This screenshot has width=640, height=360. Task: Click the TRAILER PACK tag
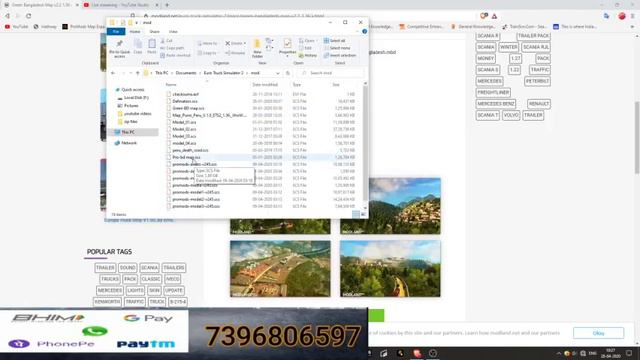click(533, 36)
